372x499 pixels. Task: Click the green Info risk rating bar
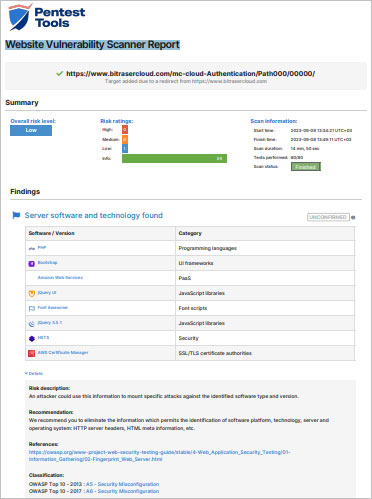[x=174, y=158]
